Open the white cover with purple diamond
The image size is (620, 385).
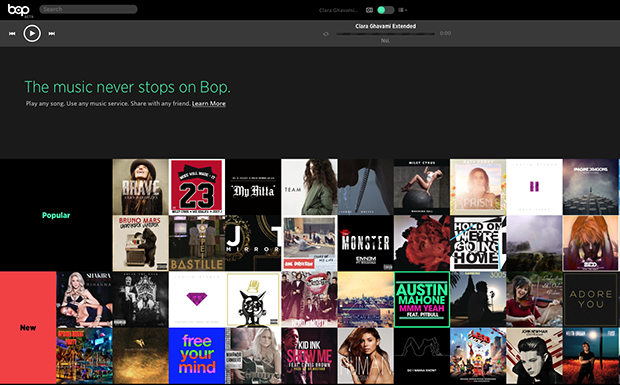pyautogui.click(x=197, y=299)
